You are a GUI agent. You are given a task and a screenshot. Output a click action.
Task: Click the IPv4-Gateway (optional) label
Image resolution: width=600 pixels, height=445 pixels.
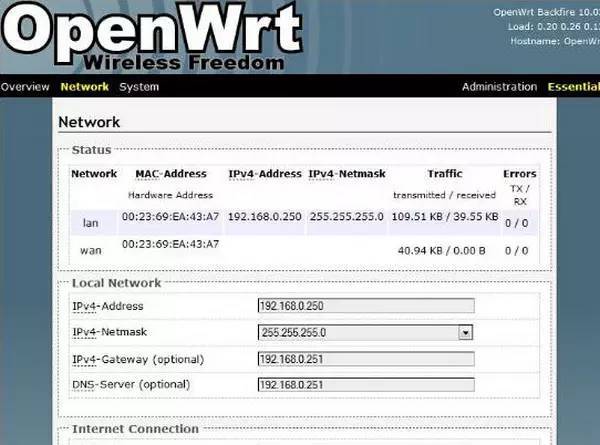pyautogui.click(x=138, y=360)
